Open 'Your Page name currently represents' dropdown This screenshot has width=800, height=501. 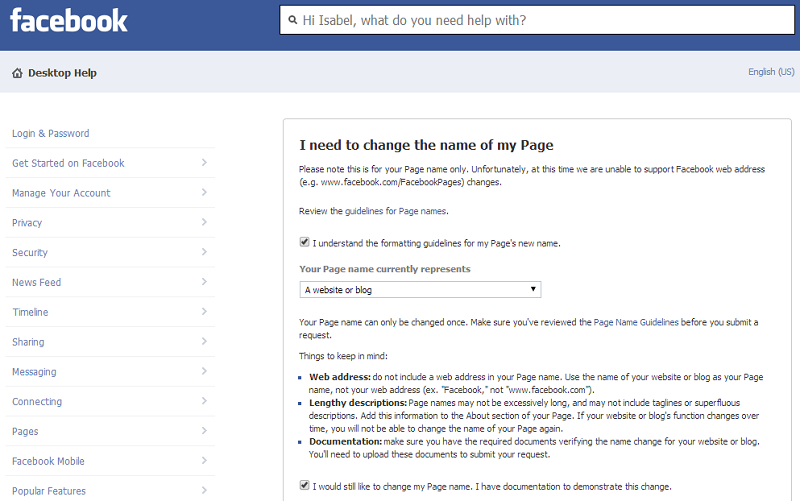pos(420,290)
